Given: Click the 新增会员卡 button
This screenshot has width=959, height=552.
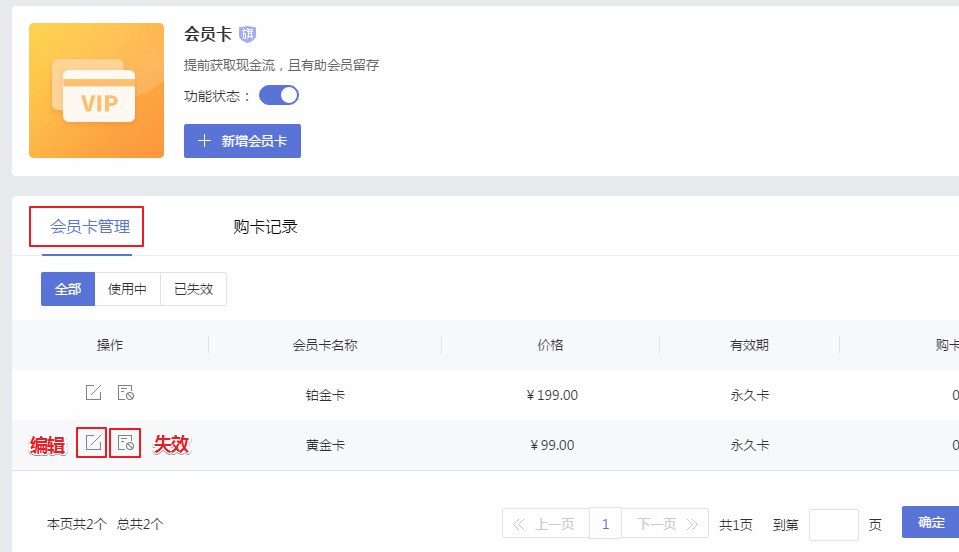Looking at the screenshot, I should point(242,141).
